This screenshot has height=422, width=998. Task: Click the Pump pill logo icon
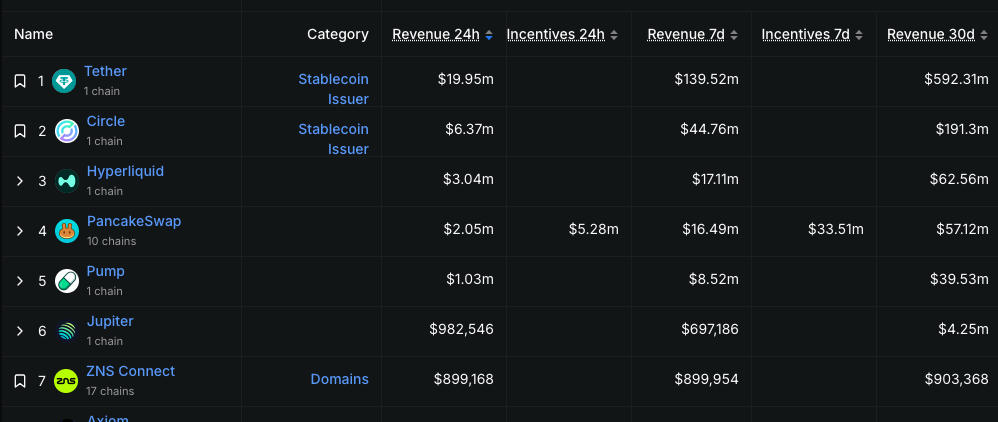point(66,281)
